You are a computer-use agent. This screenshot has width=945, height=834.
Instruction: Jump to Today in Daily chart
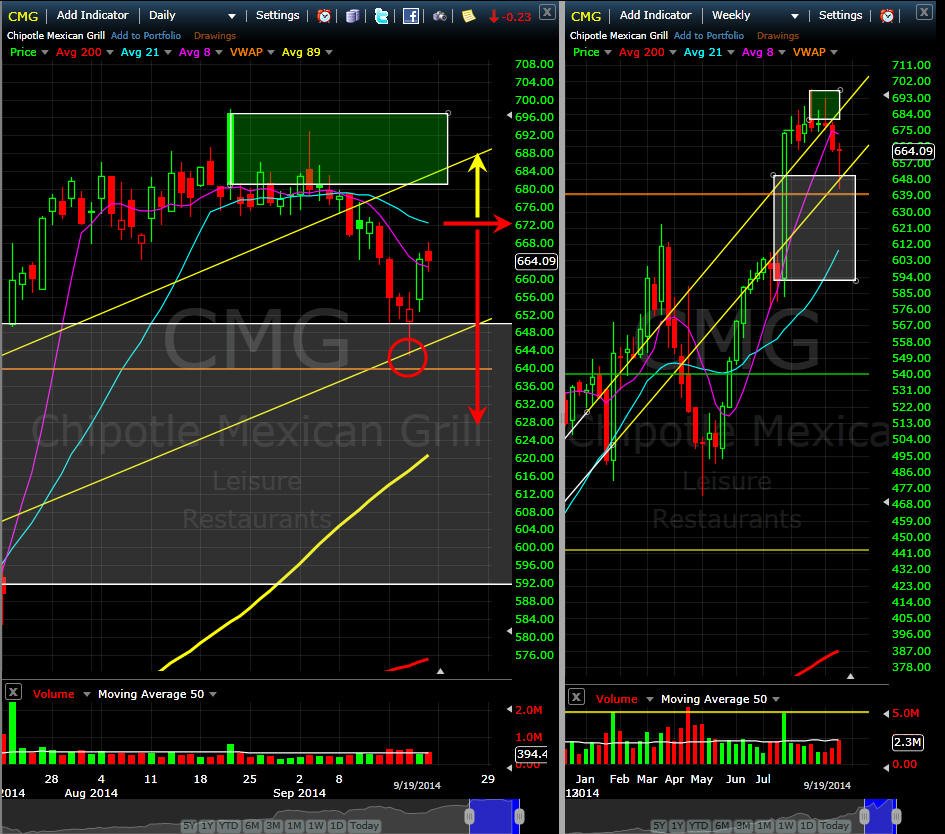[364, 826]
